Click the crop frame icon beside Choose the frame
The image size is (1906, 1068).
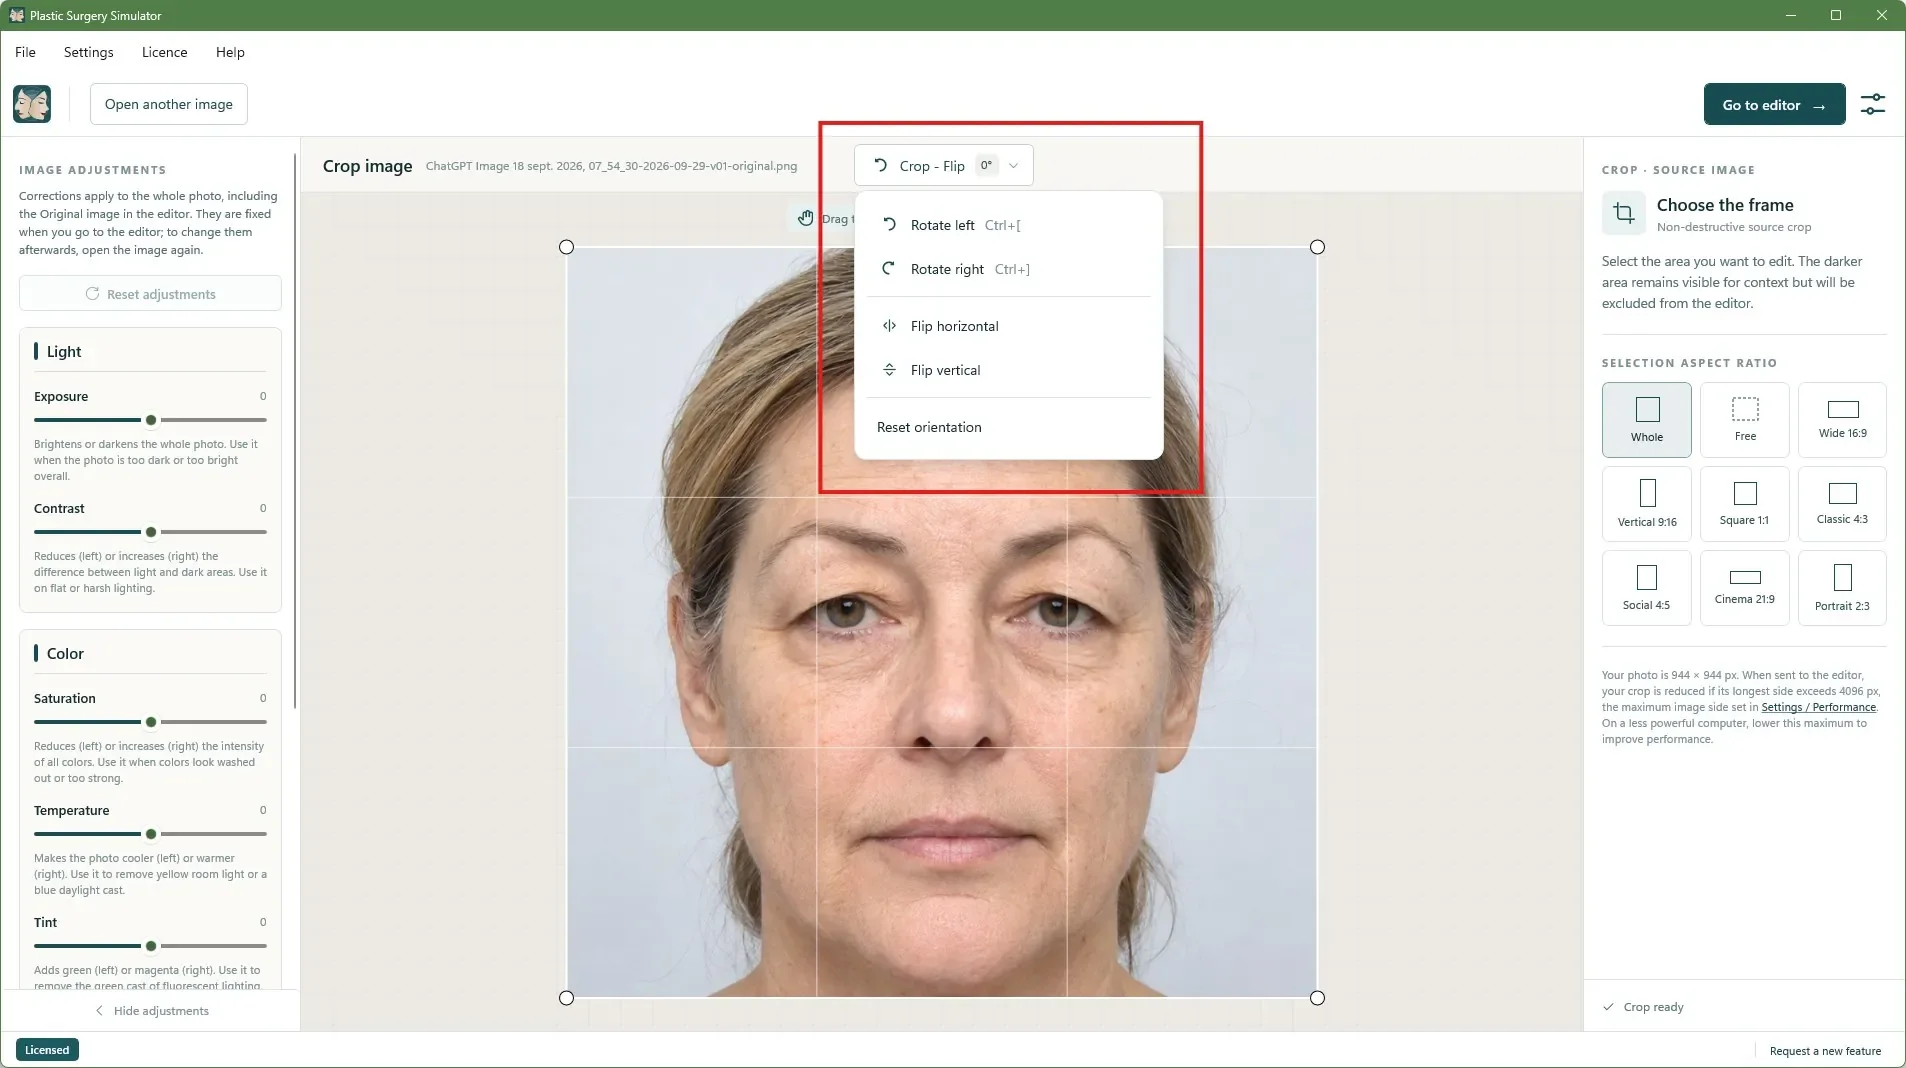point(1624,213)
